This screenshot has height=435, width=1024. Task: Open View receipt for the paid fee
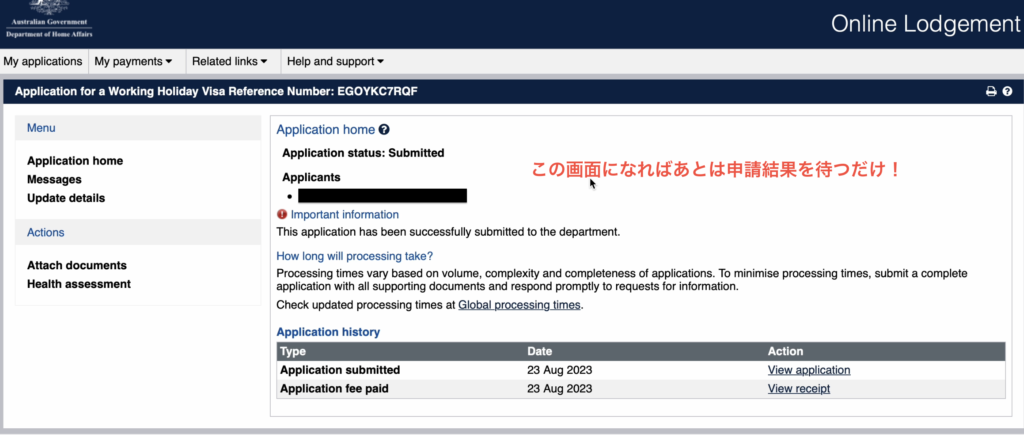tap(798, 389)
